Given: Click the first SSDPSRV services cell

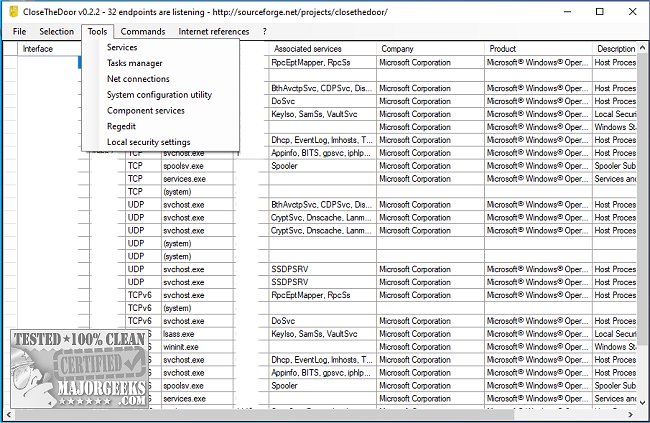Looking at the screenshot, I should [x=322, y=269].
